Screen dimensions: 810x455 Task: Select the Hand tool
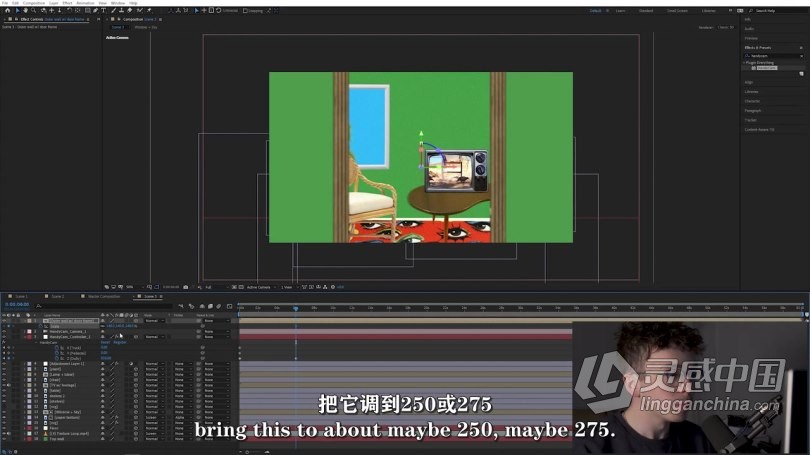(25, 10)
